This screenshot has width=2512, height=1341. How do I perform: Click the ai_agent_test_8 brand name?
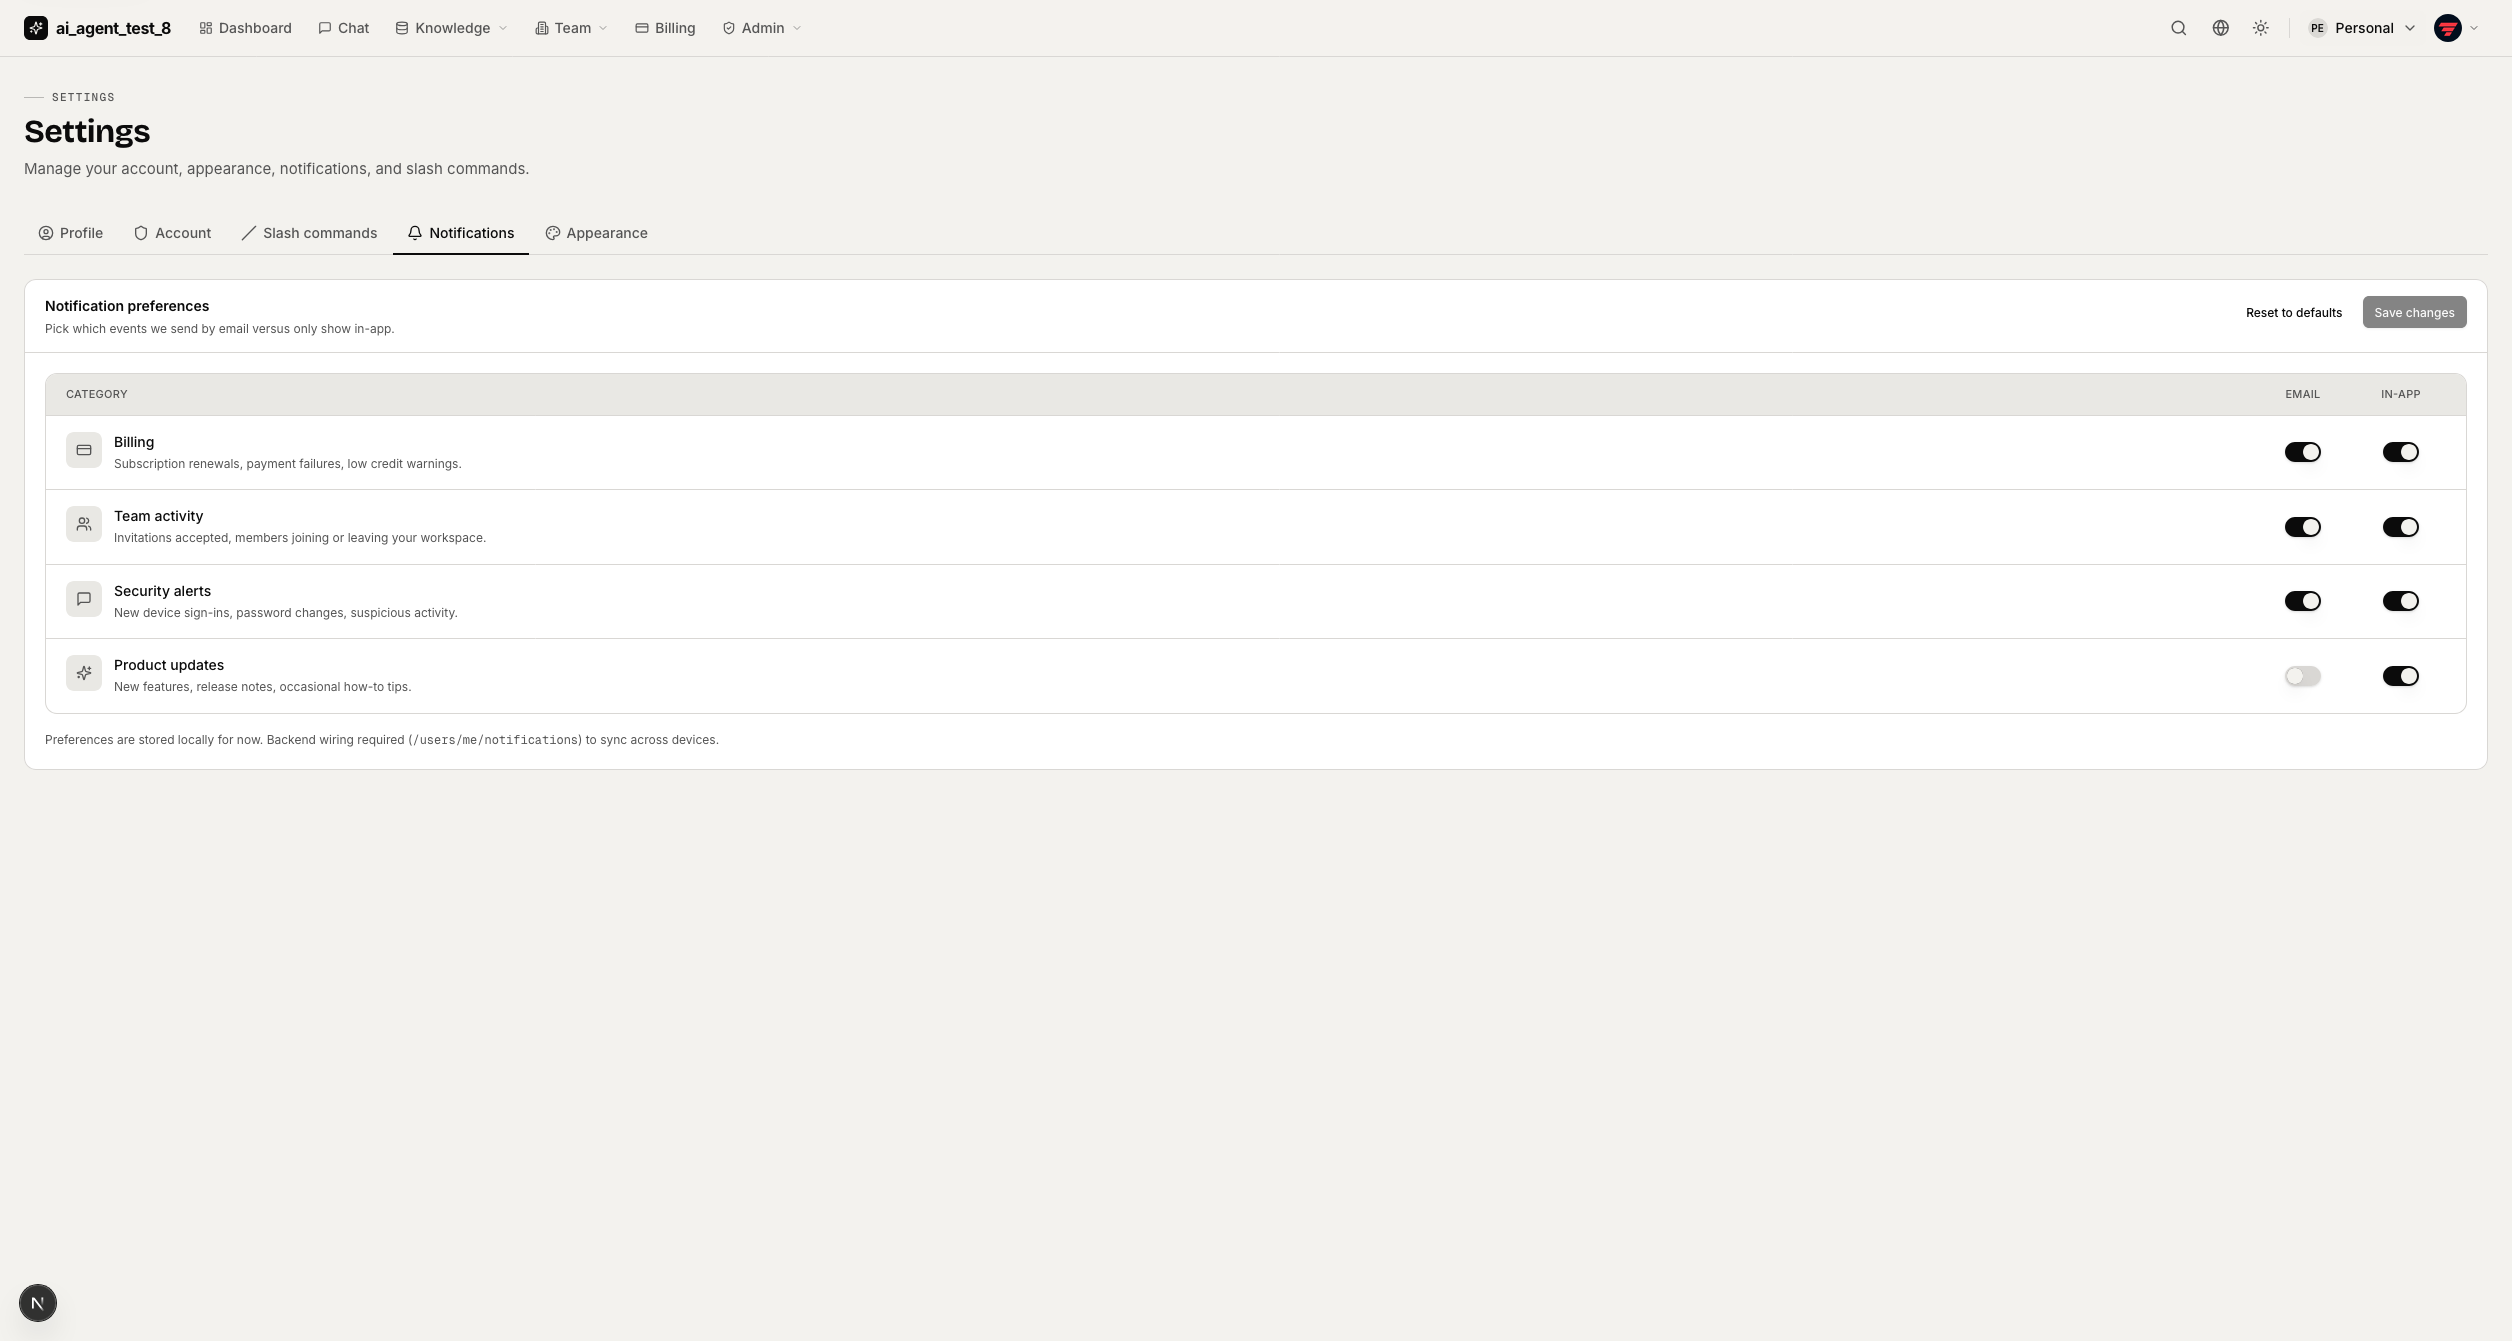[x=113, y=28]
